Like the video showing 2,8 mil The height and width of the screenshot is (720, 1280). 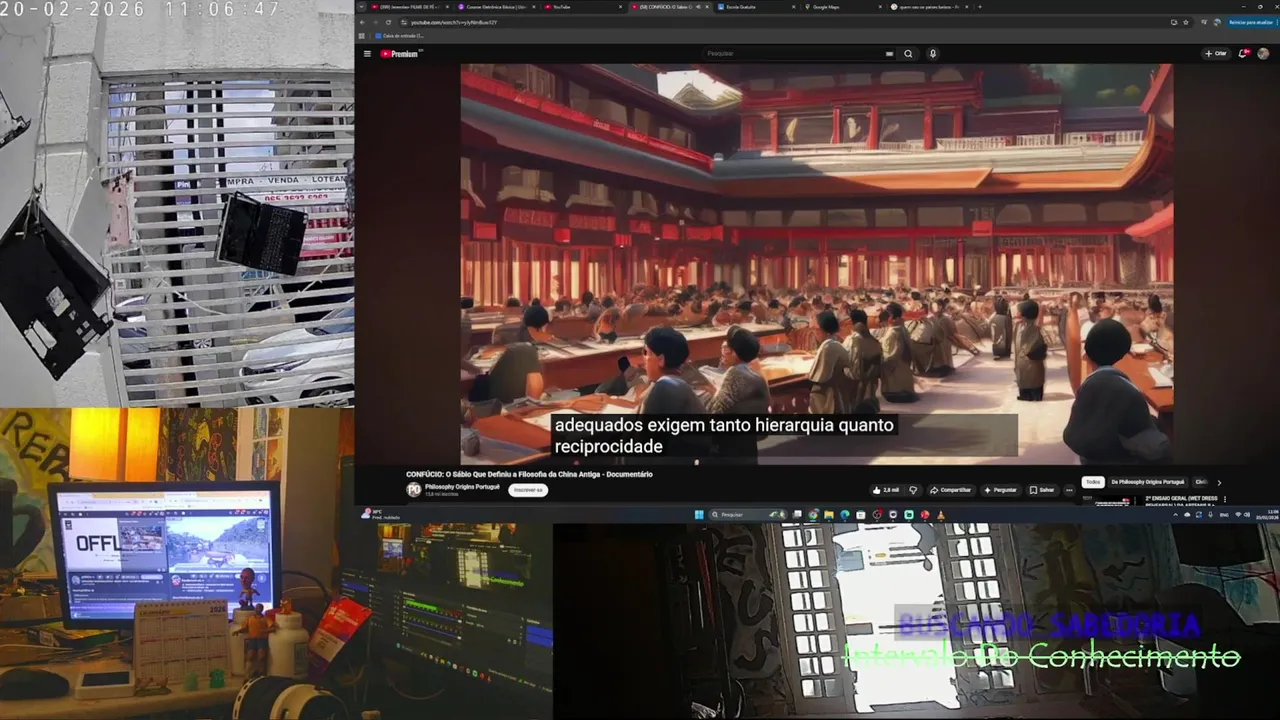click(x=886, y=490)
